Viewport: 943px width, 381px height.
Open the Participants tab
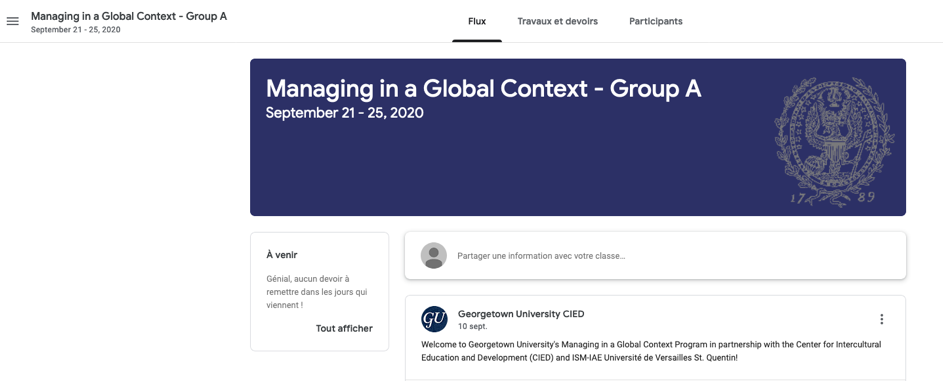point(656,22)
